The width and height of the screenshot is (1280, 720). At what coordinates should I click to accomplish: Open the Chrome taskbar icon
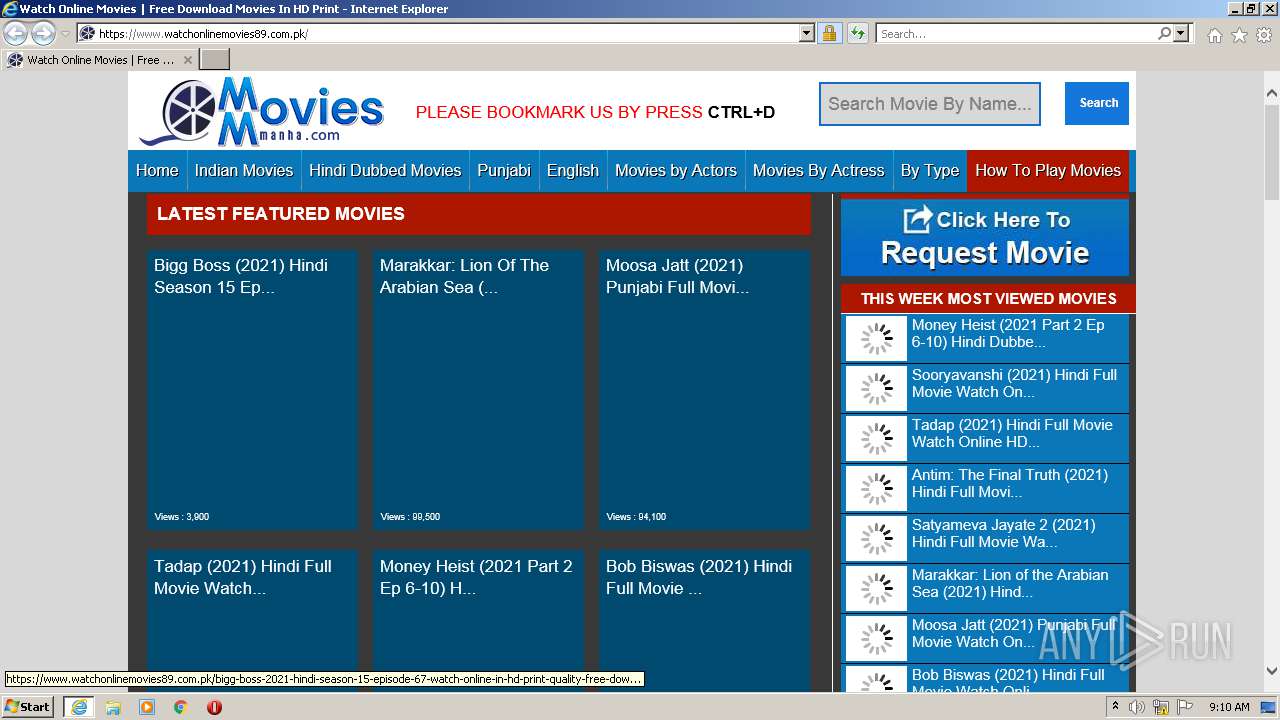point(181,707)
